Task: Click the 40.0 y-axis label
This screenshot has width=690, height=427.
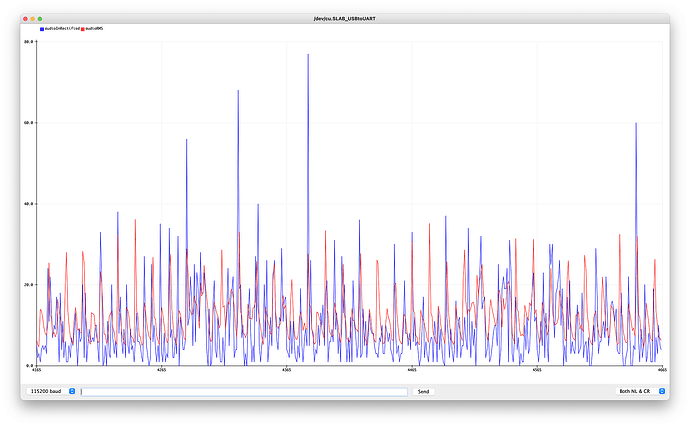Action: pos(29,204)
